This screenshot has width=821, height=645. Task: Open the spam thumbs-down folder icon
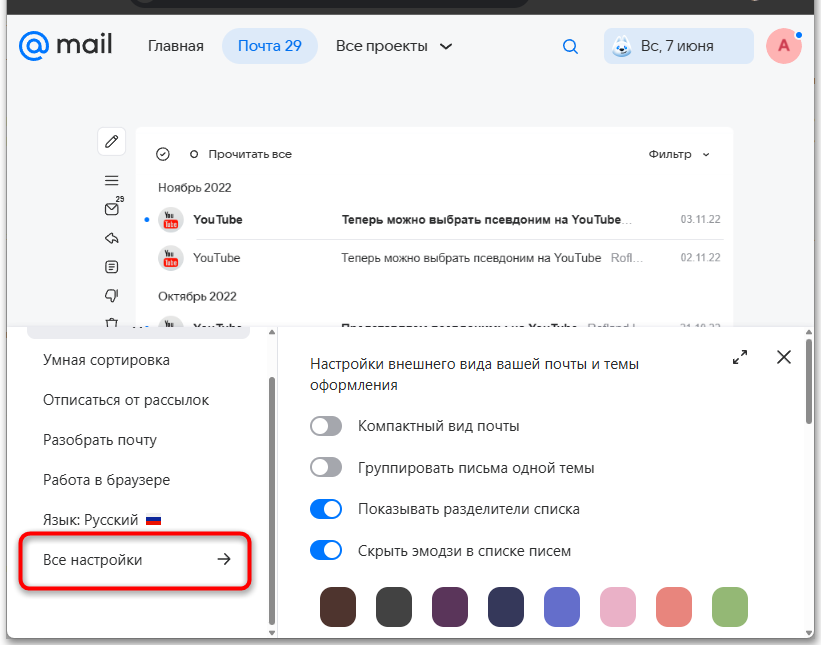(x=112, y=296)
